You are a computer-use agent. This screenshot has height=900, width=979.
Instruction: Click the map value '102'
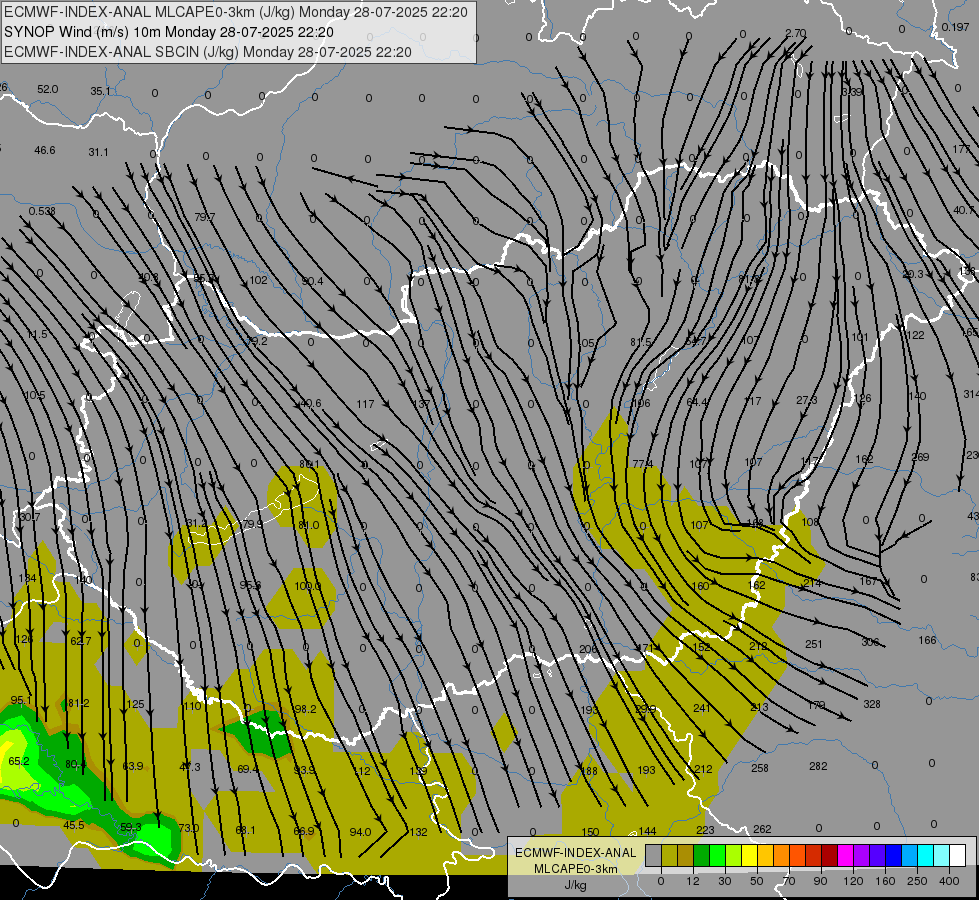click(x=258, y=280)
